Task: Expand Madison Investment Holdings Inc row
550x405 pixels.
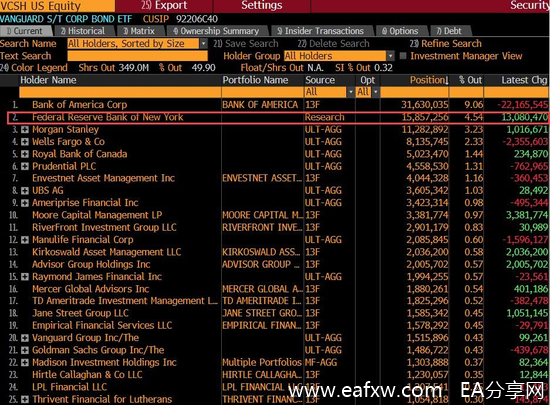Action: pyautogui.click(x=25, y=363)
